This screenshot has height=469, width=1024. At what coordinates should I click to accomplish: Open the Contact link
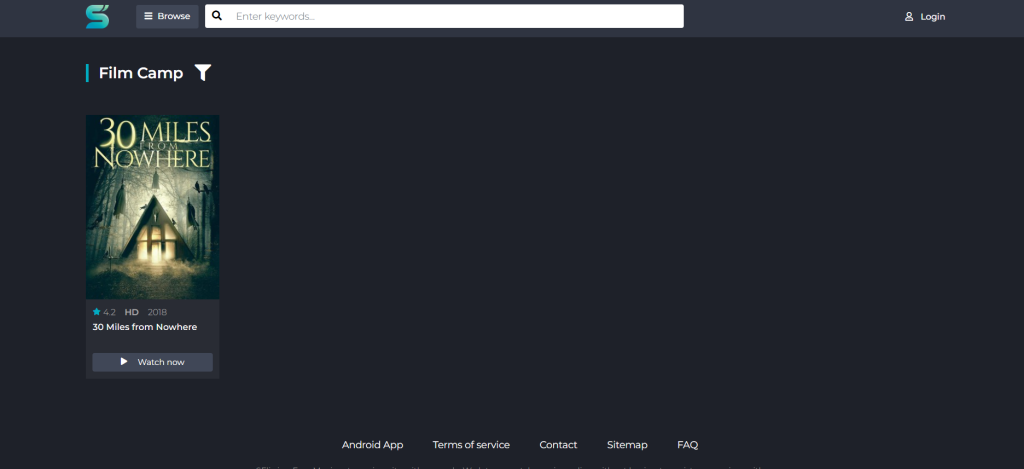[558, 445]
